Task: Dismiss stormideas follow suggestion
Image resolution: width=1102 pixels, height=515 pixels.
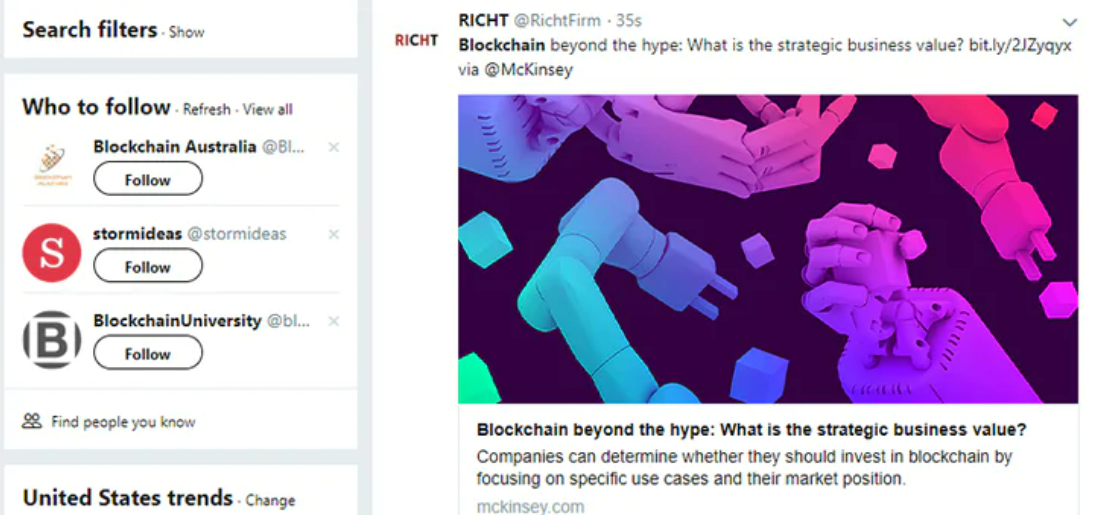Action: (334, 234)
